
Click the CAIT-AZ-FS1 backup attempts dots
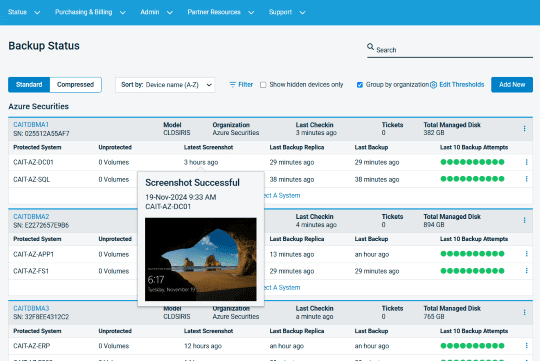[x=472, y=271]
